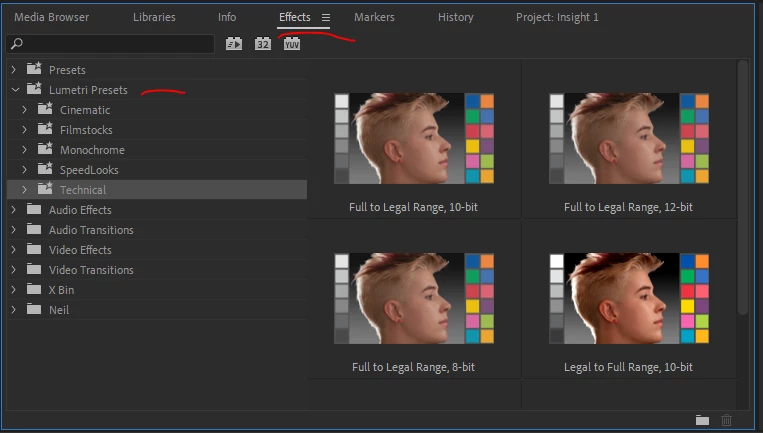Click the 'Legal to Full Range, 10-bit' label
The width and height of the screenshot is (763, 433).
pyautogui.click(x=628, y=367)
